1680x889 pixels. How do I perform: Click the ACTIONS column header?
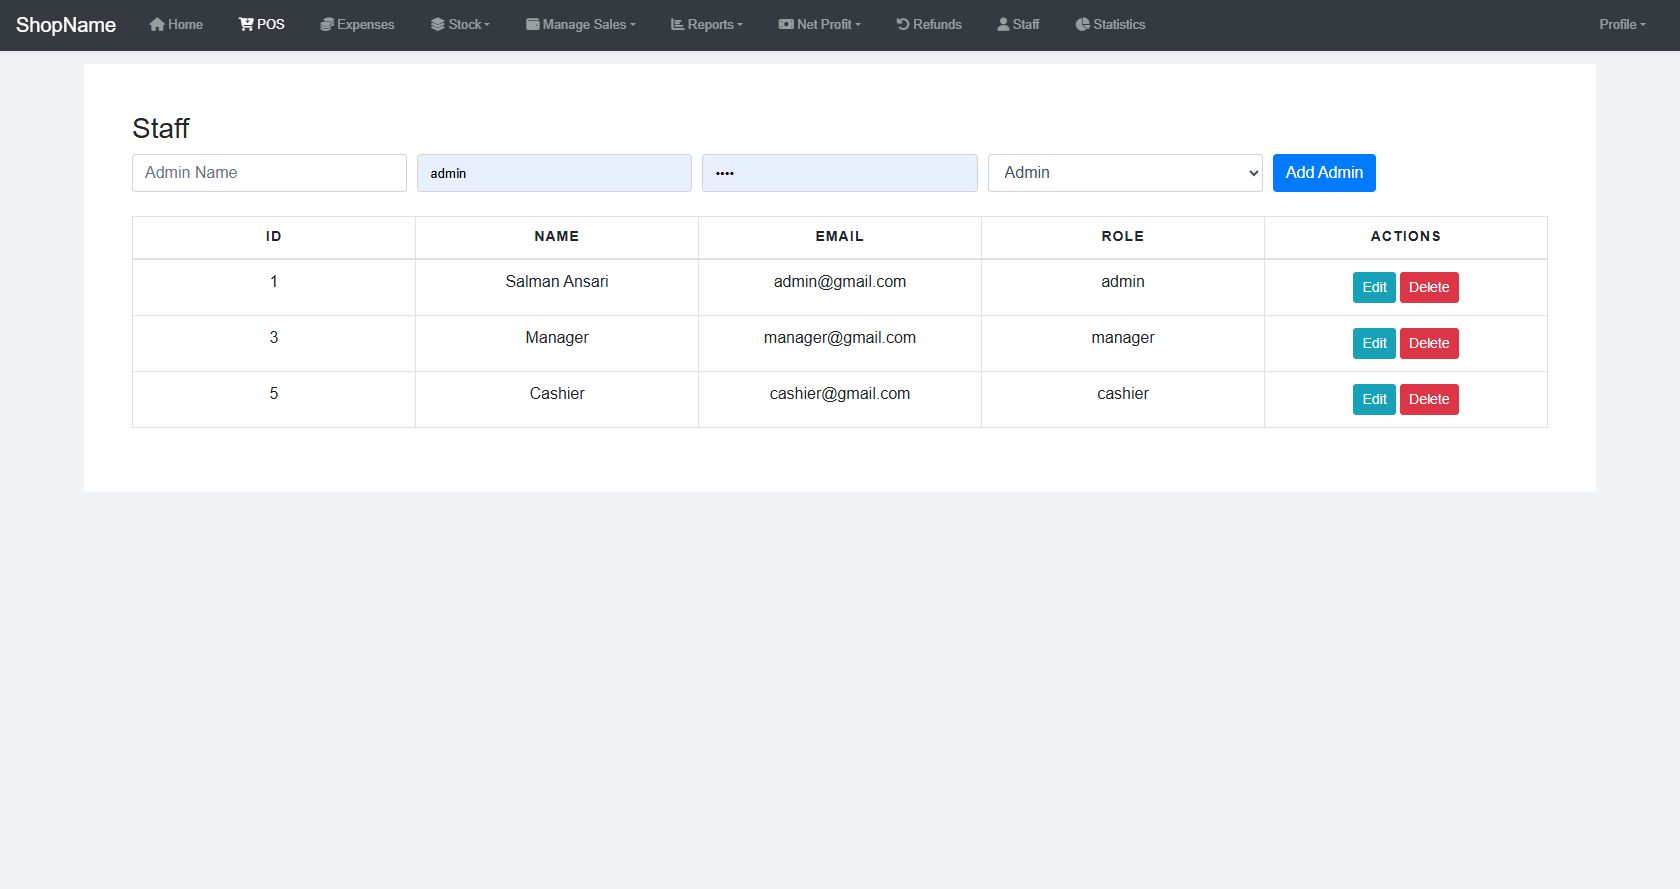tap(1406, 237)
